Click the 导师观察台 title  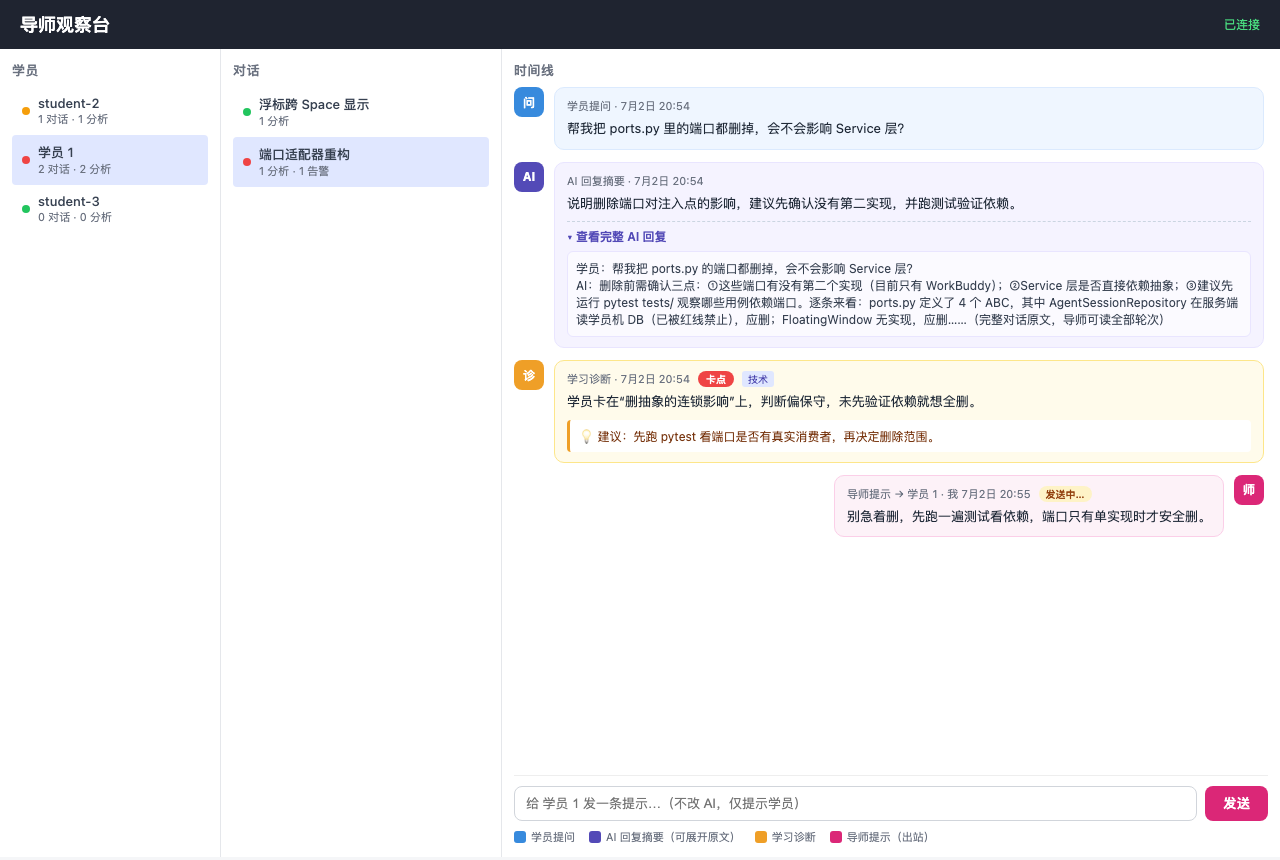point(65,25)
